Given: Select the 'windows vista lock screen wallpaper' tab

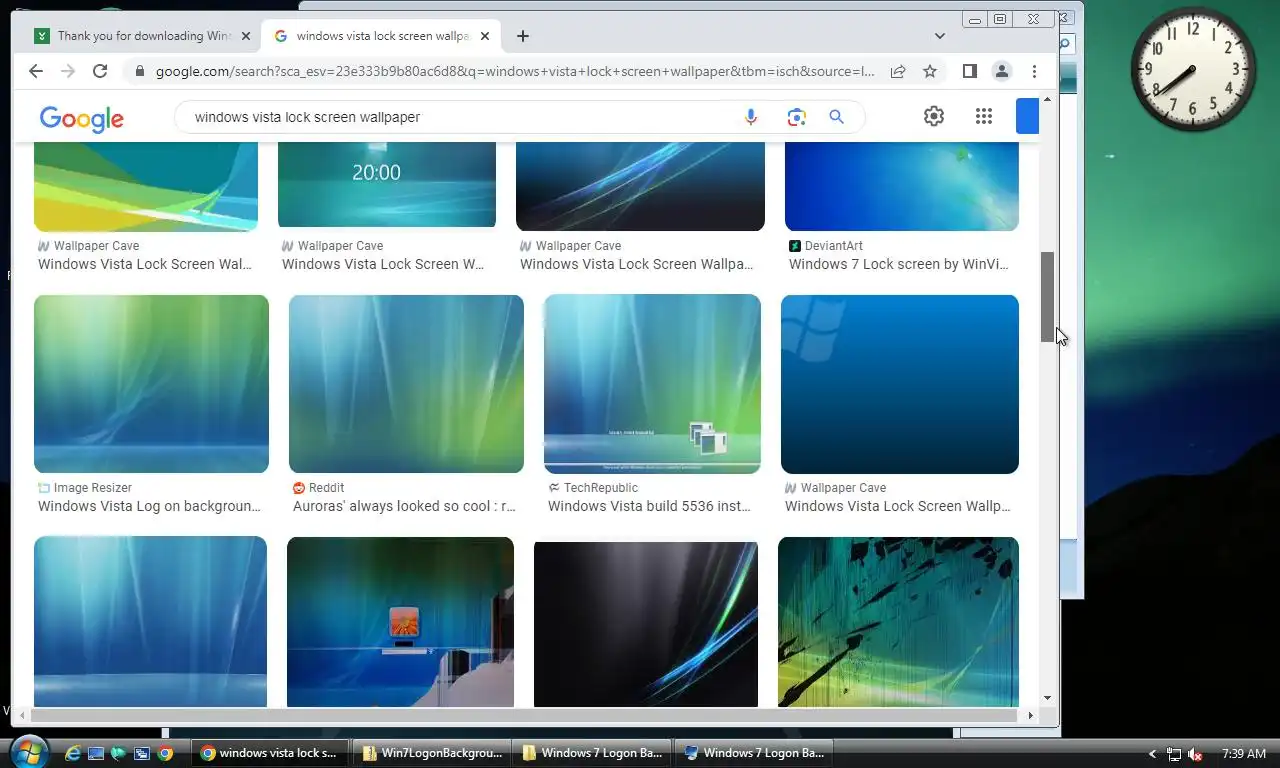Looking at the screenshot, I should pos(381,36).
